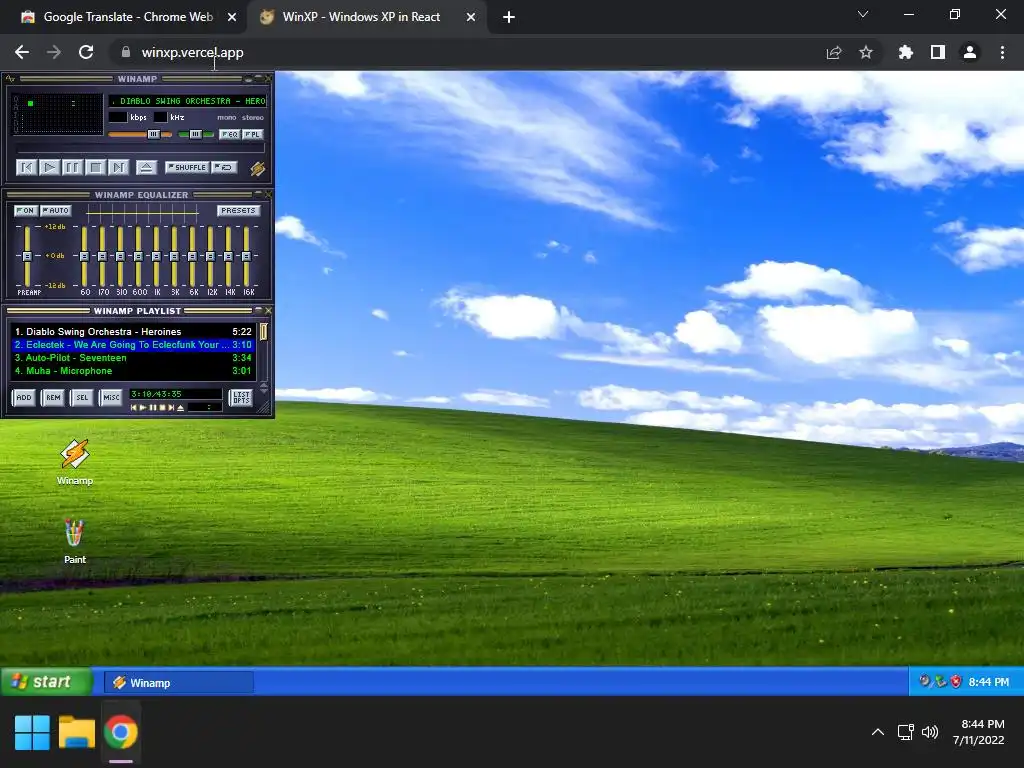
Task: Bookmark this page with the star icon
Action: 866,52
